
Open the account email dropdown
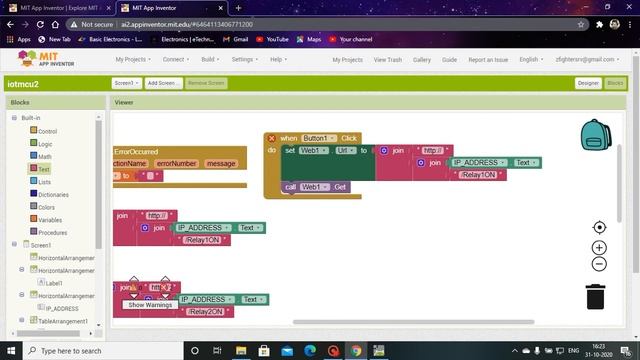point(587,60)
